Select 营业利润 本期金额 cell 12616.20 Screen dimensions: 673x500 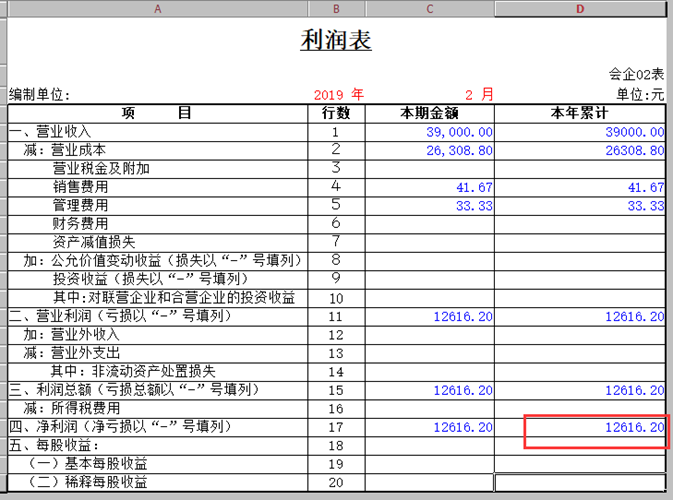point(430,317)
